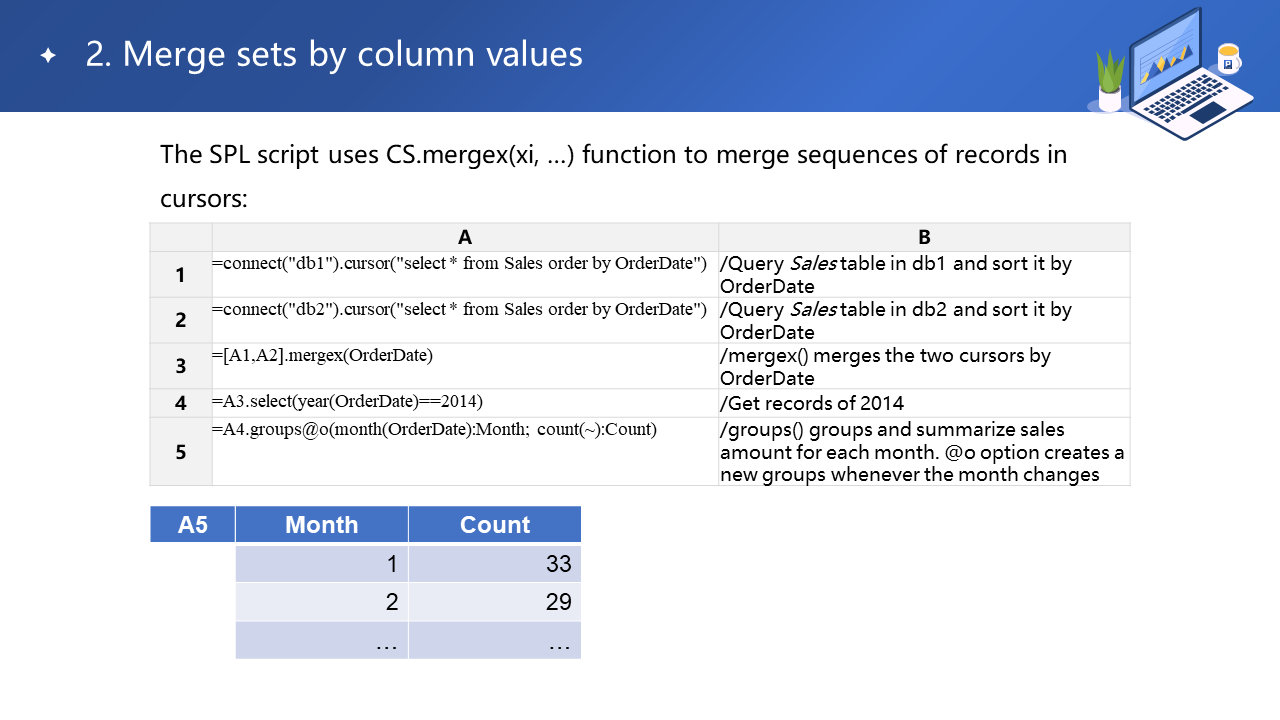This screenshot has height=720, width=1280.
Task: Click the sparkle bullet icon in the header
Action: (48, 55)
